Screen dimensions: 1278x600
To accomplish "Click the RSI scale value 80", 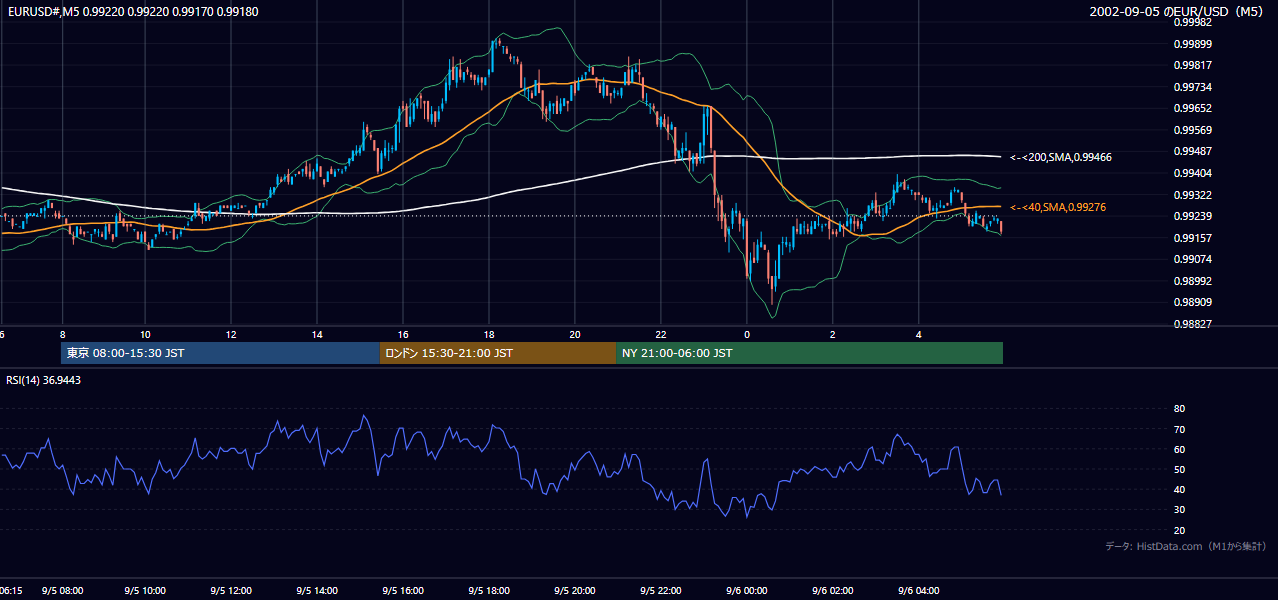I will 1180,409.
